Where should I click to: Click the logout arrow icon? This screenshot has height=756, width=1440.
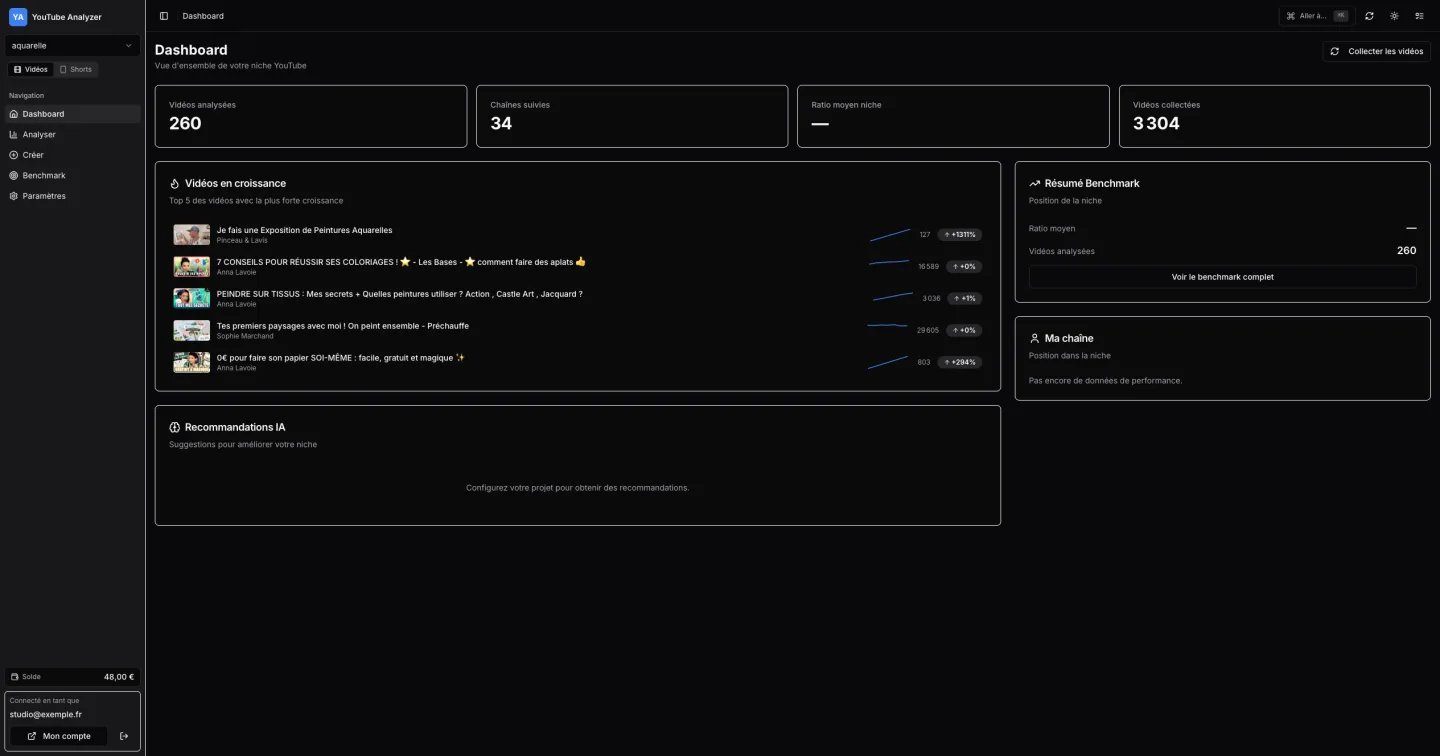pyautogui.click(x=124, y=736)
